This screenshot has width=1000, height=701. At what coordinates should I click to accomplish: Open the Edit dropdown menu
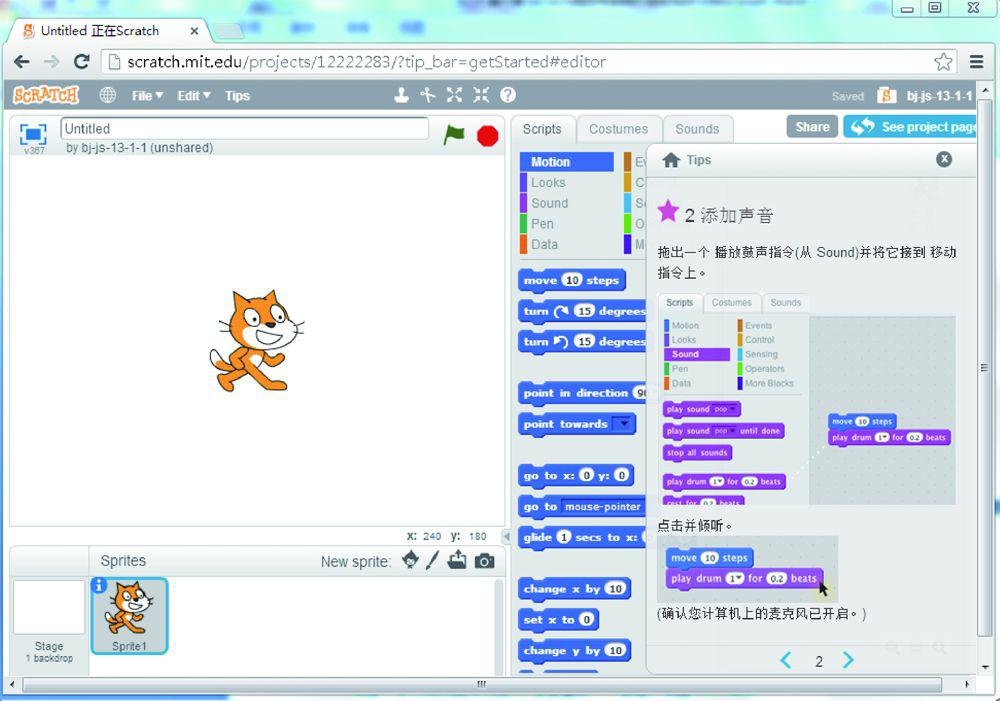click(194, 96)
